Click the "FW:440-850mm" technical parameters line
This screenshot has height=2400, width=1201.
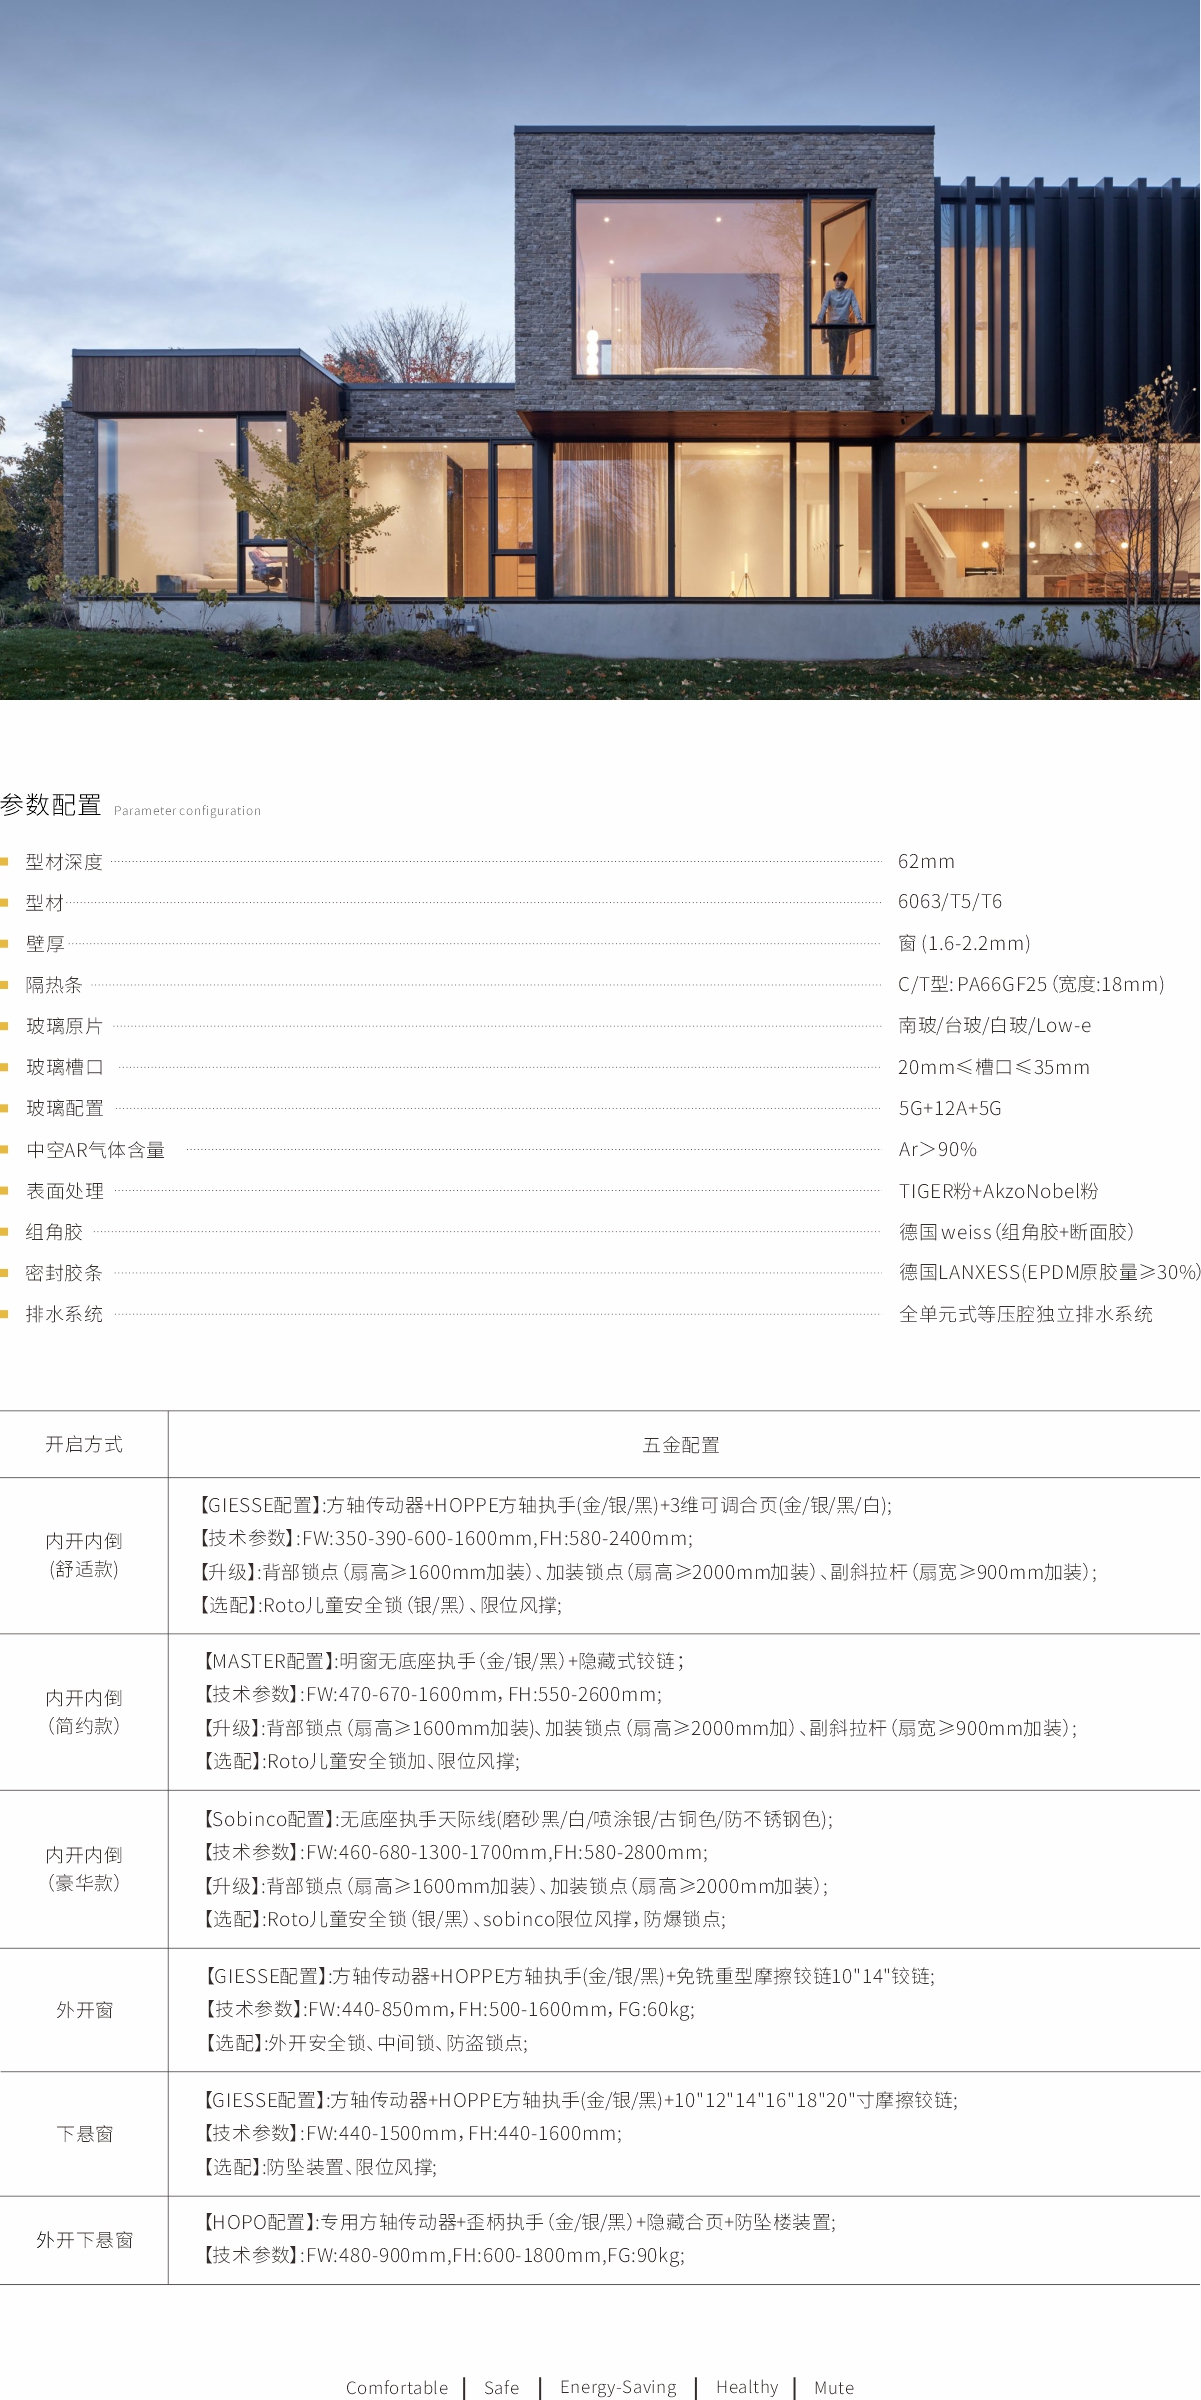449,2009
